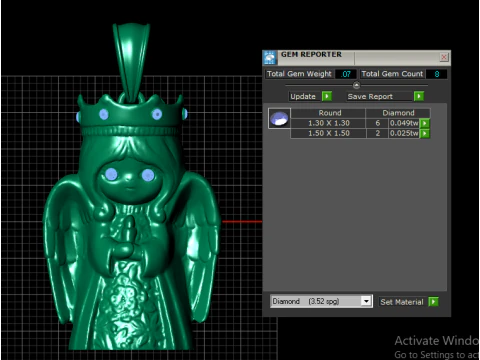The height and width of the screenshot is (360, 480).
Task: Click the green arrow next to Save Report
Action: [x=419, y=96]
